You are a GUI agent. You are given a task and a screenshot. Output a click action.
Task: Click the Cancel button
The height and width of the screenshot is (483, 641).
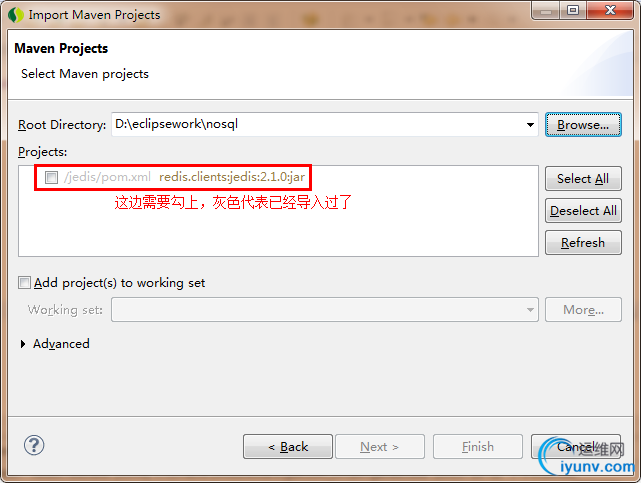pyautogui.click(x=576, y=447)
